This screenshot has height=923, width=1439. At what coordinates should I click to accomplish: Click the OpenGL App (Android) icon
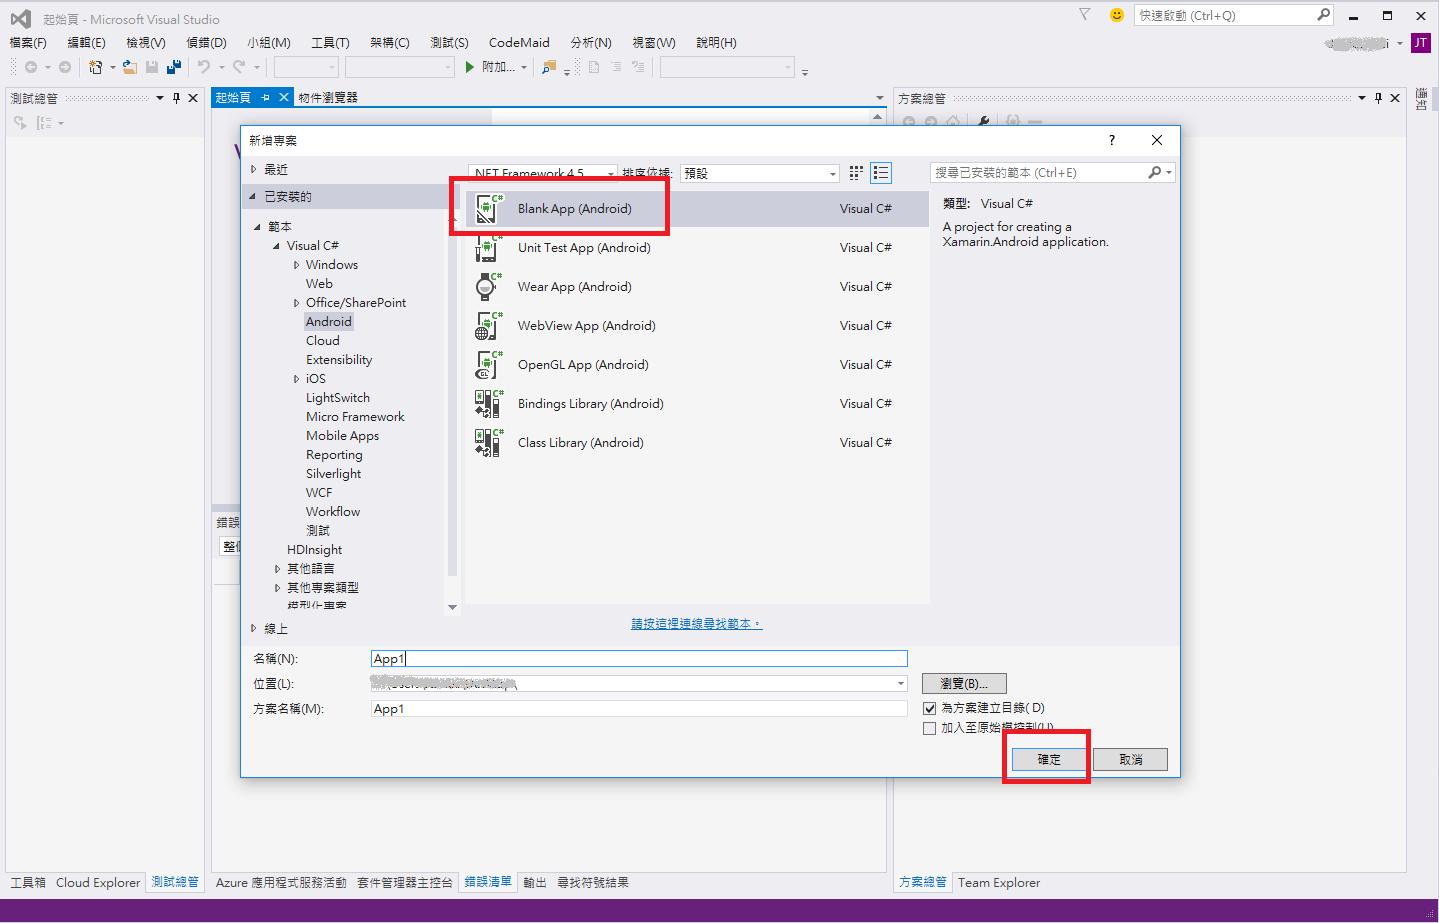pyautogui.click(x=488, y=364)
